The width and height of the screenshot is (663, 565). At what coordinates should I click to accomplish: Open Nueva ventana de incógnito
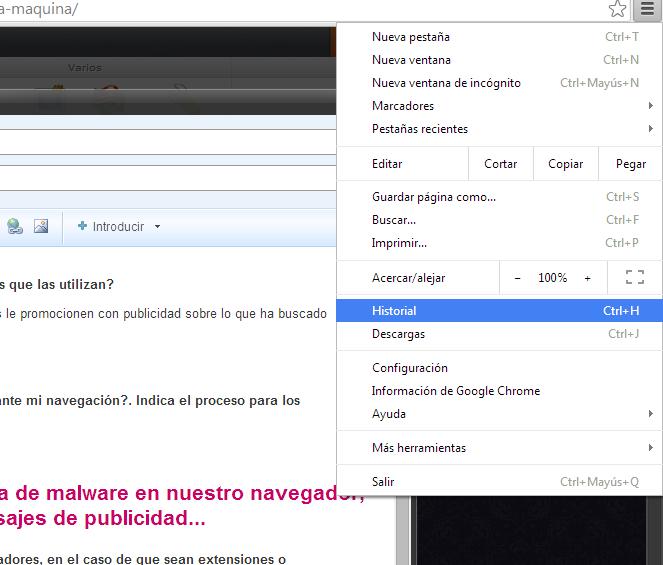tap(499, 83)
